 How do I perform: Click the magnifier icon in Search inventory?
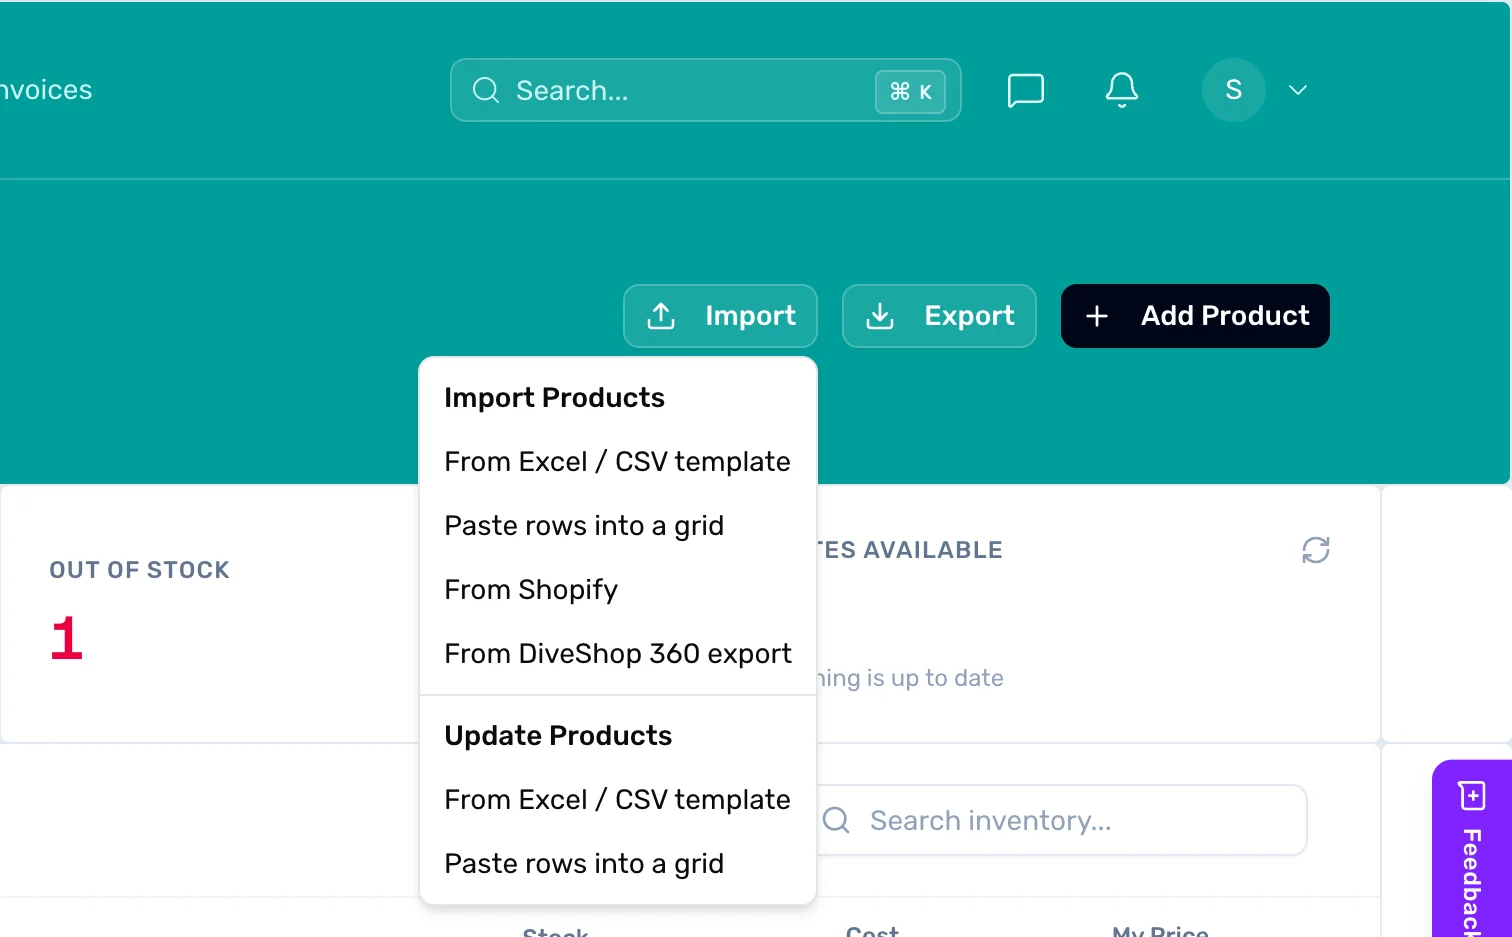point(836,820)
